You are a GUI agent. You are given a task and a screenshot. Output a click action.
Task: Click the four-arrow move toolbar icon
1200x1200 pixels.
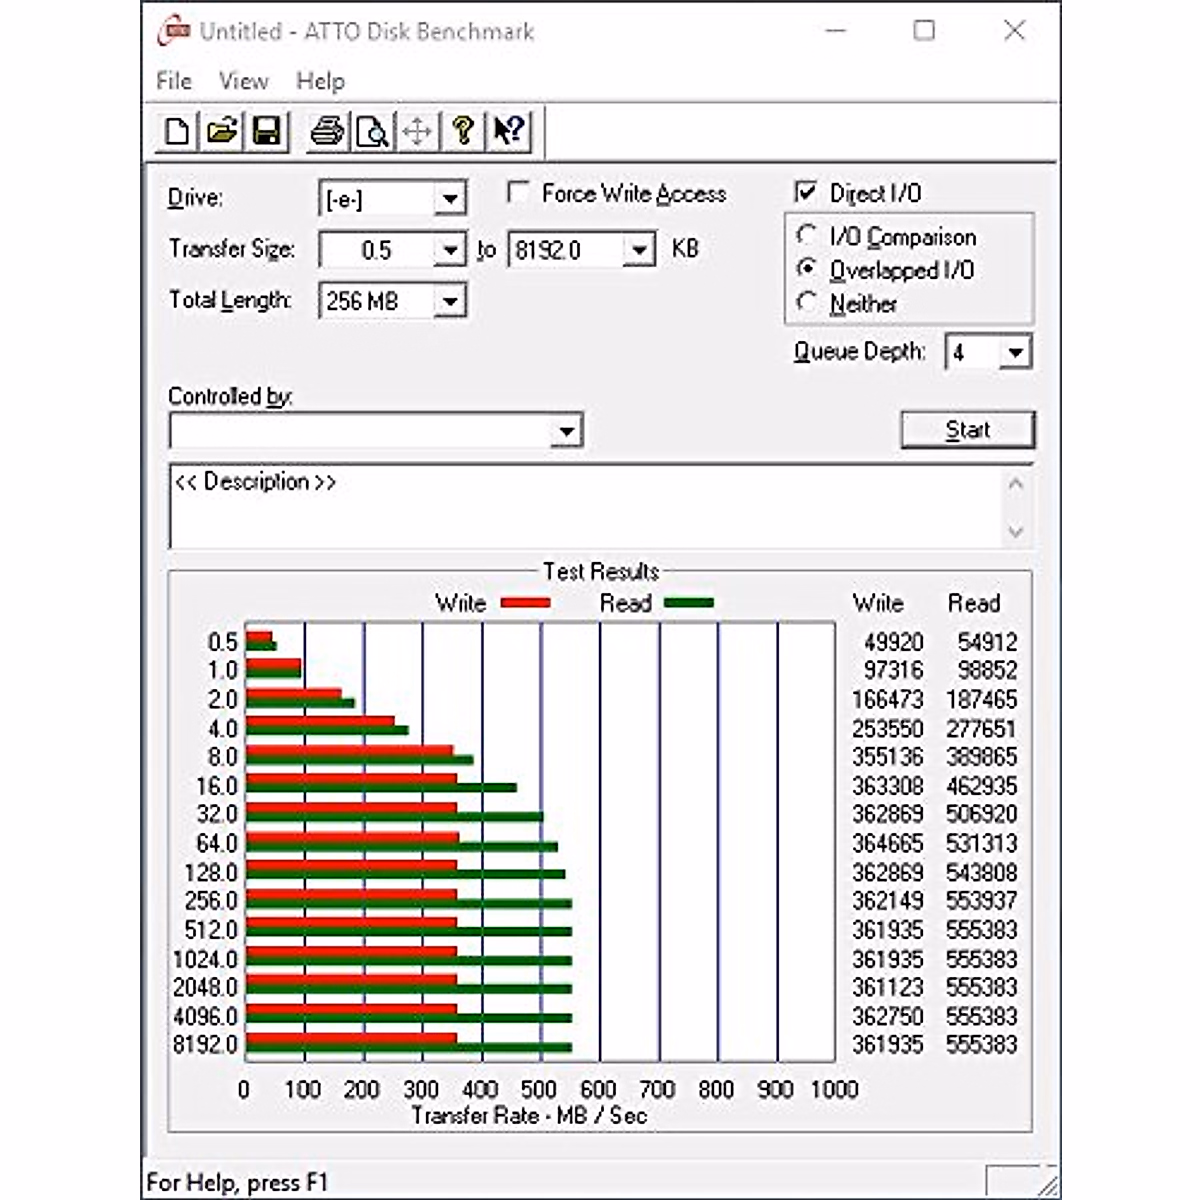click(x=417, y=131)
